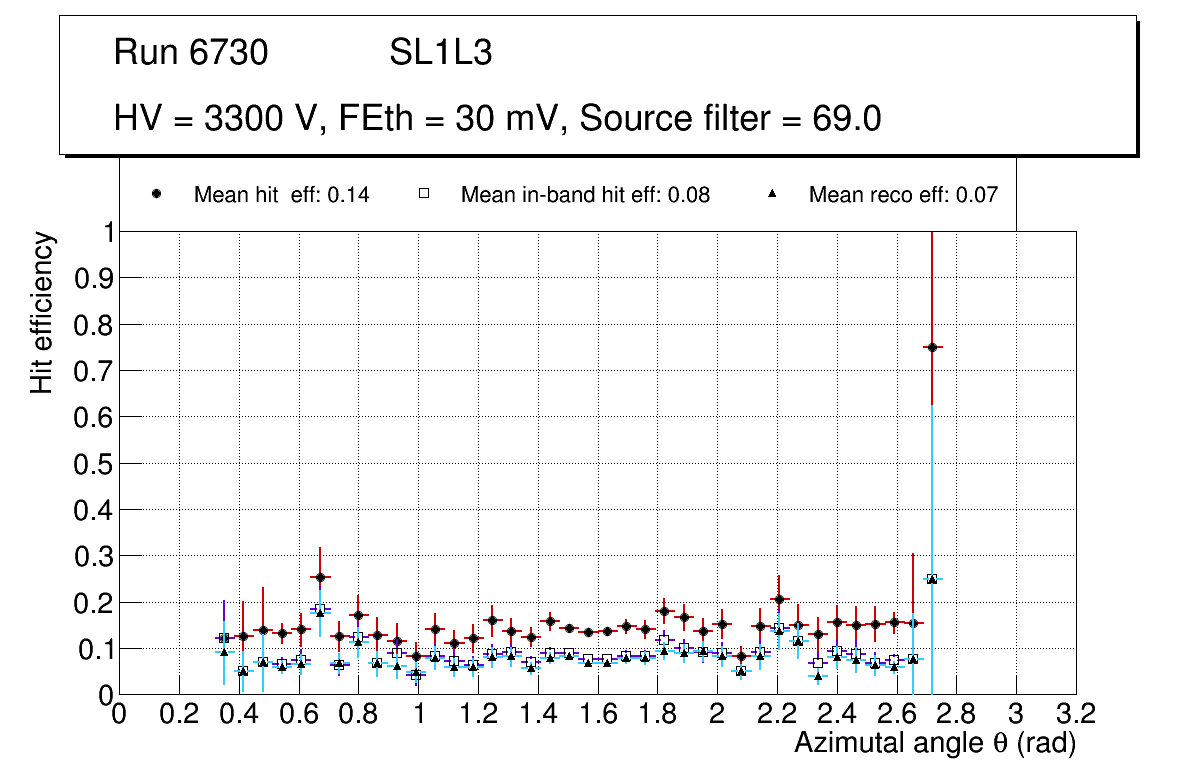Click the black triangle legend marker

[771, 195]
